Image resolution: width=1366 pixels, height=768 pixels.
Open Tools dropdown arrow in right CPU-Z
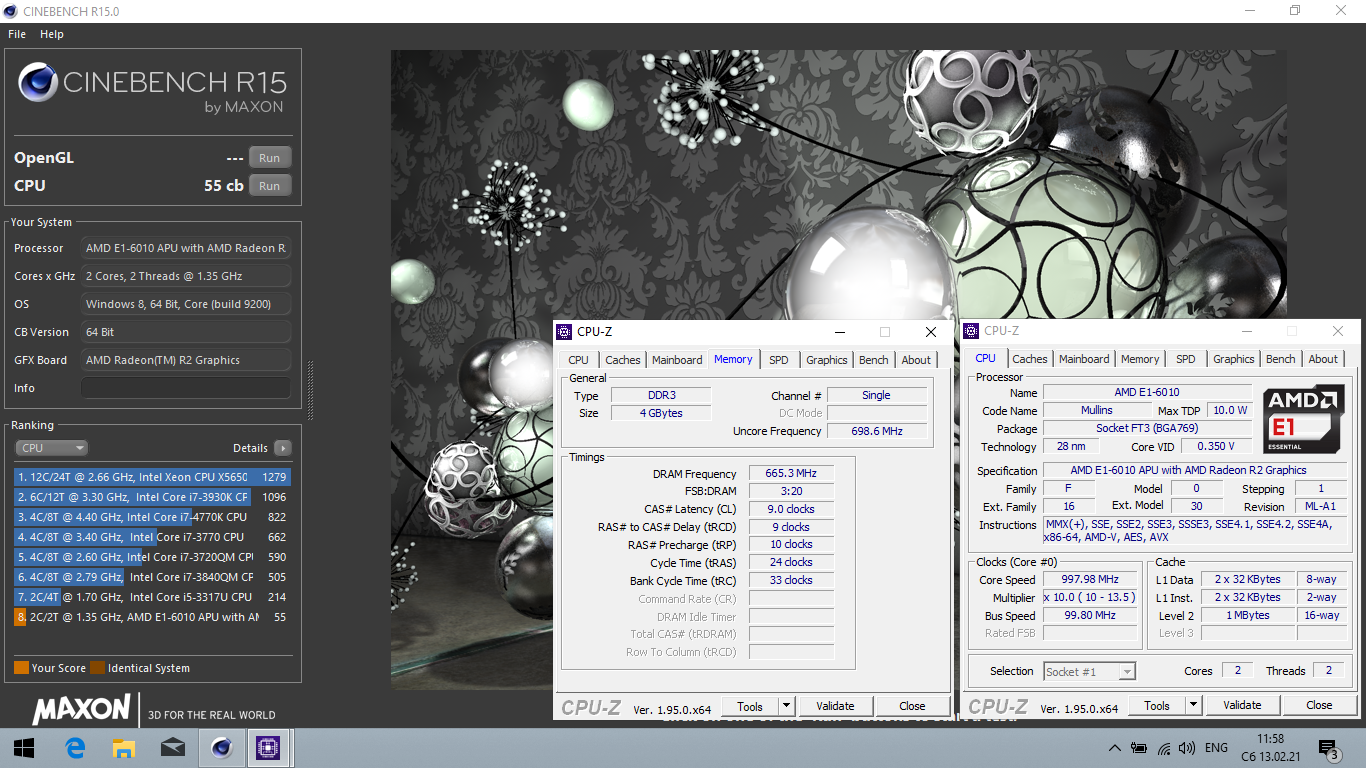pyautogui.click(x=1194, y=705)
